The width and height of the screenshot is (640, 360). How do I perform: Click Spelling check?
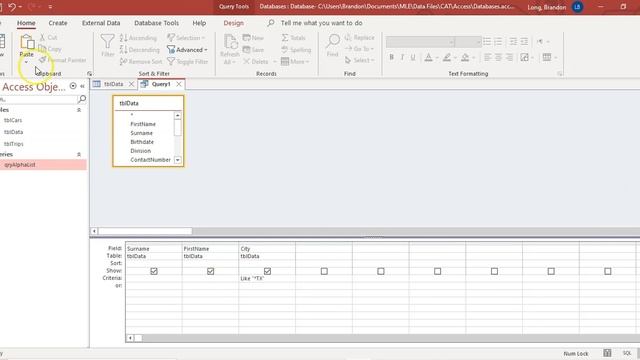[x=296, y=50]
